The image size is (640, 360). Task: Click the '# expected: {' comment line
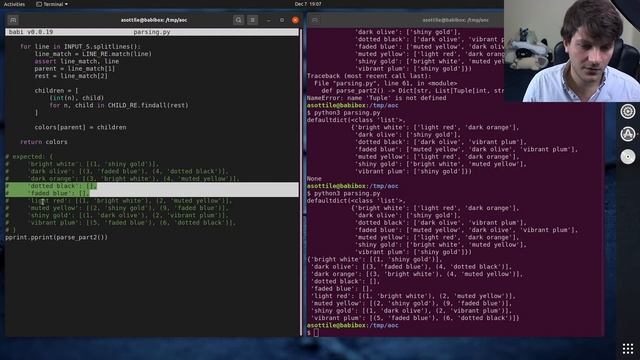[29, 157]
